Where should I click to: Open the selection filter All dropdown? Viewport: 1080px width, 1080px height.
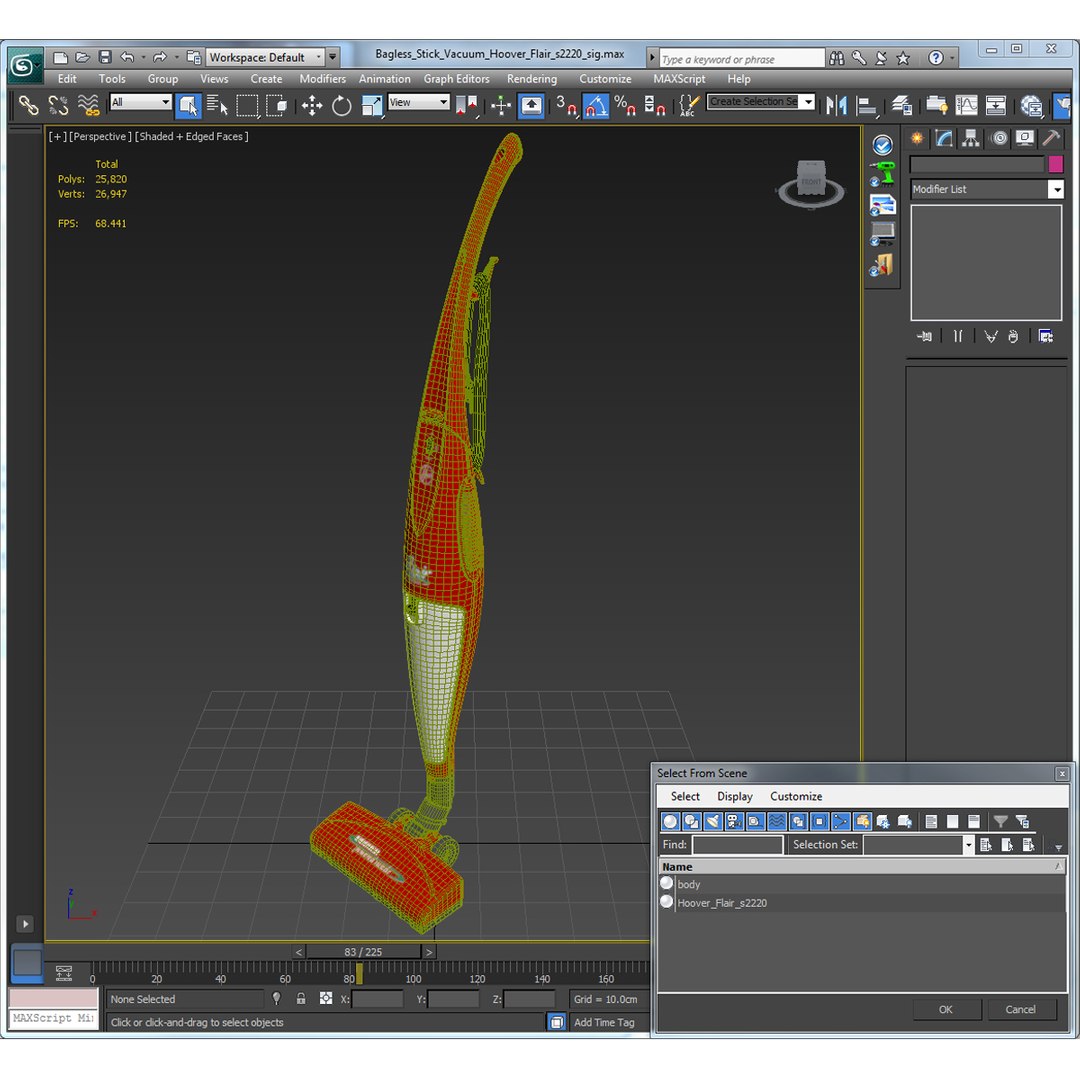(141, 102)
